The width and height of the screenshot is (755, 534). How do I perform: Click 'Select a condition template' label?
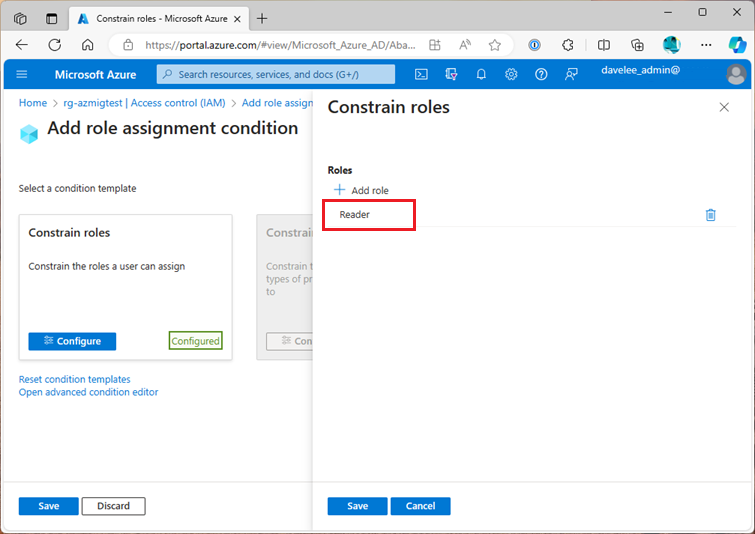pyautogui.click(x=78, y=188)
